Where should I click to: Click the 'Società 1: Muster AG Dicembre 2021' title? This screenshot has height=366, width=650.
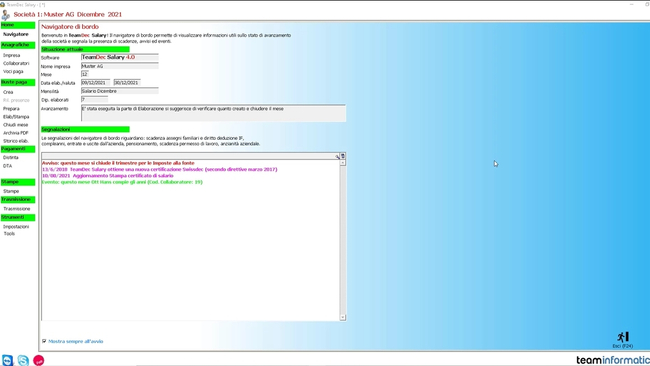click(68, 15)
